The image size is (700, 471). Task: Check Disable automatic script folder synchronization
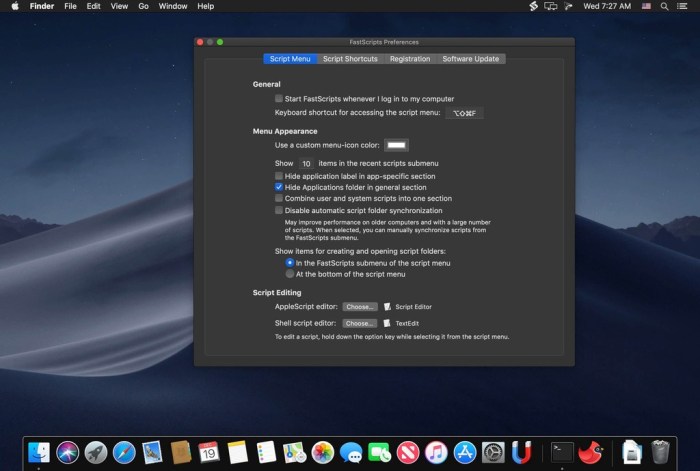click(279, 211)
